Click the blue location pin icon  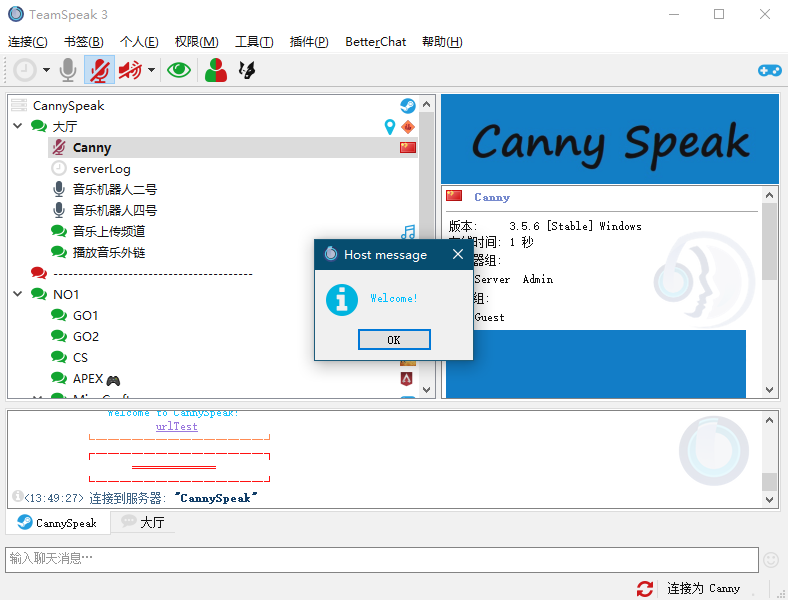(x=389, y=127)
